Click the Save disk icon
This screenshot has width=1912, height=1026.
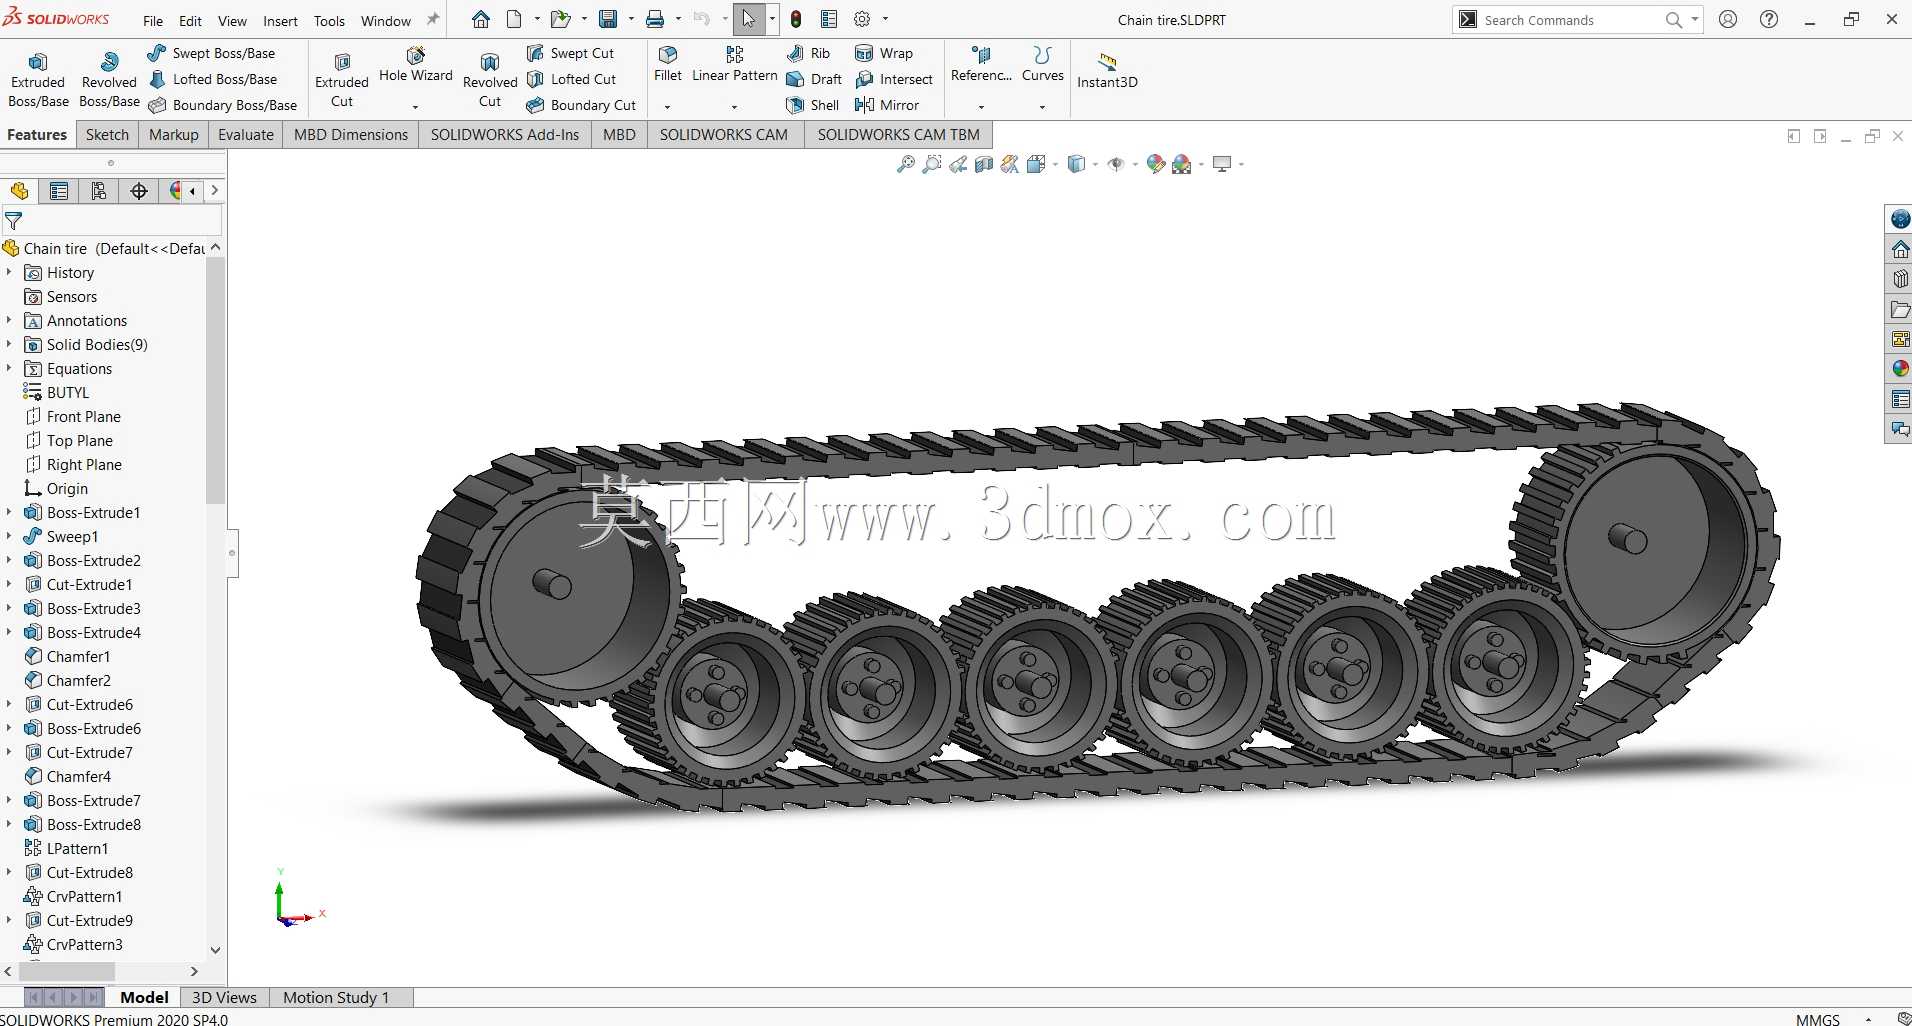(608, 19)
